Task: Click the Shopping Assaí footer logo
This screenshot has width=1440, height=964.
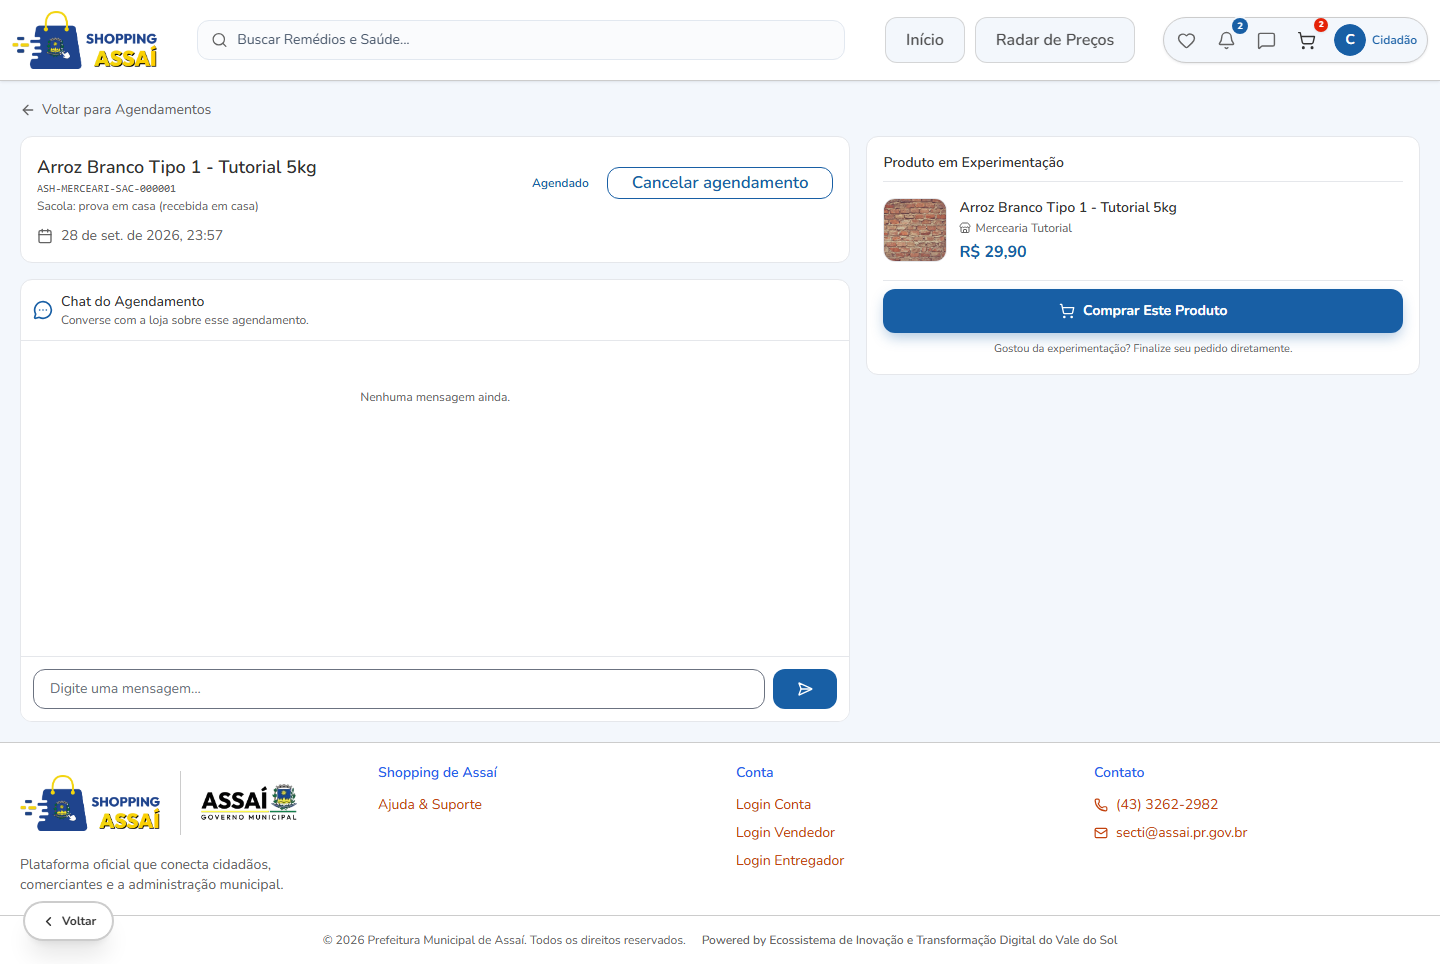Action: [90, 803]
